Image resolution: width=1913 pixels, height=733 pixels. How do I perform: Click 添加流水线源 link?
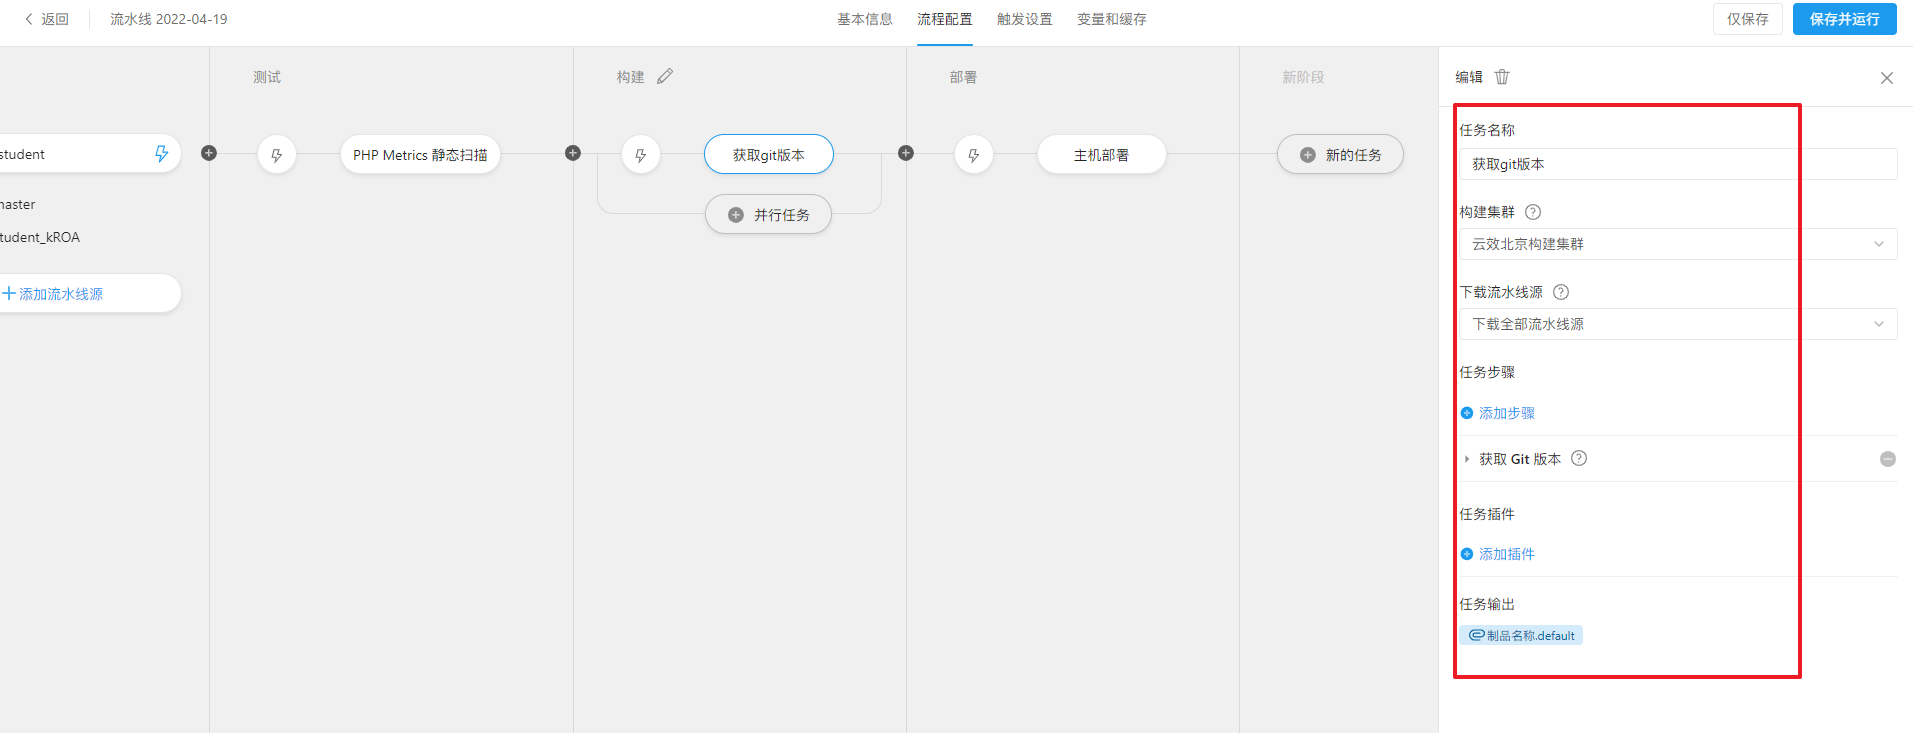[53, 294]
